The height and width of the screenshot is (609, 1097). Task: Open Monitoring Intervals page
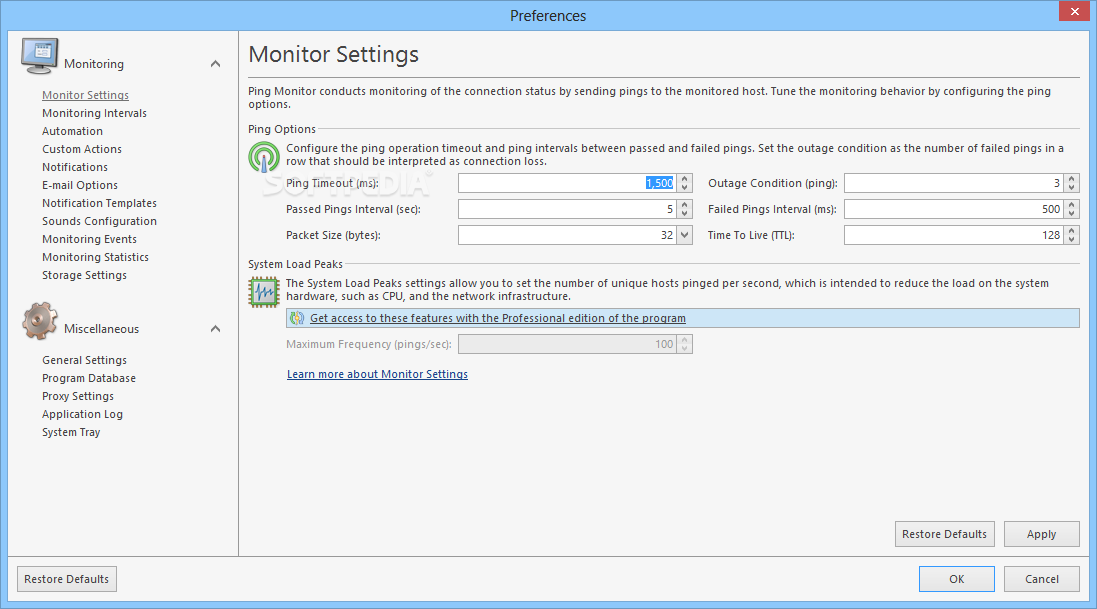pos(94,113)
